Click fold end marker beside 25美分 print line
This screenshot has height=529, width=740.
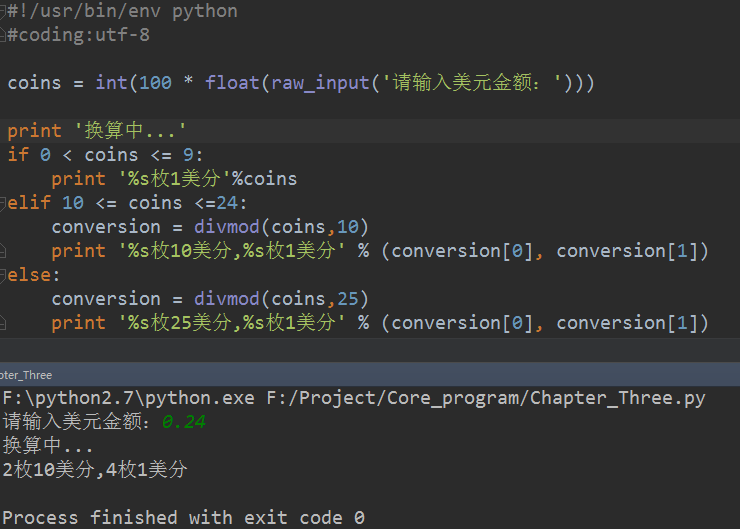[x=3, y=323]
